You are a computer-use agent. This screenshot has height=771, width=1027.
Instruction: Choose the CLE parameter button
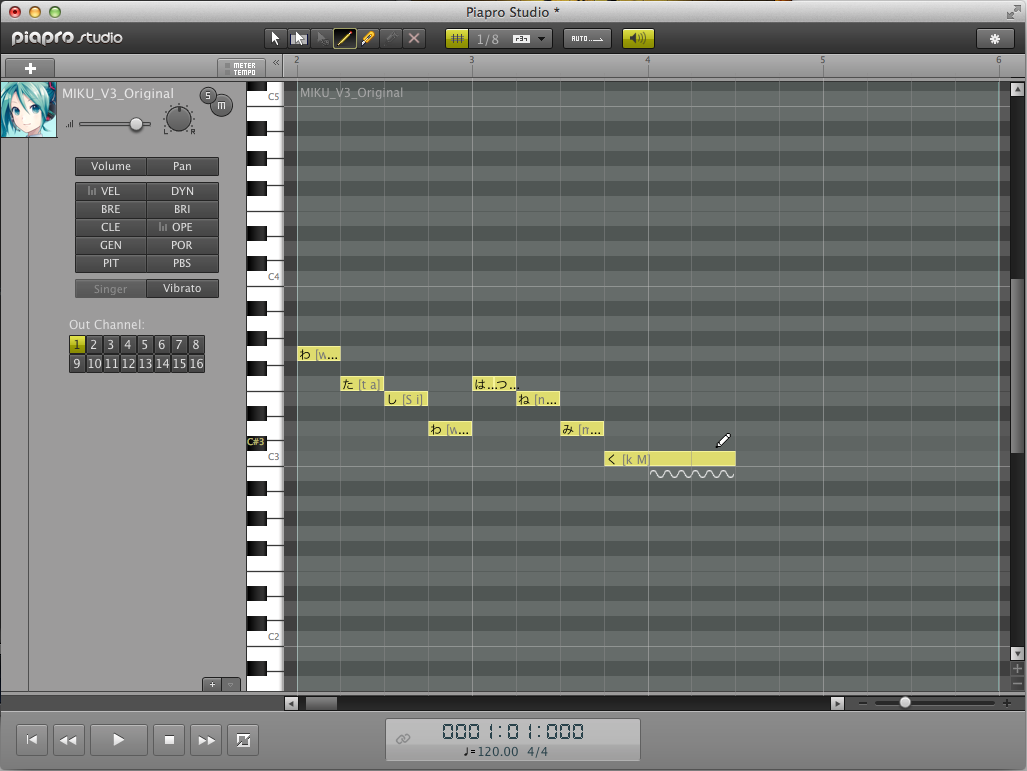coord(111,227)
